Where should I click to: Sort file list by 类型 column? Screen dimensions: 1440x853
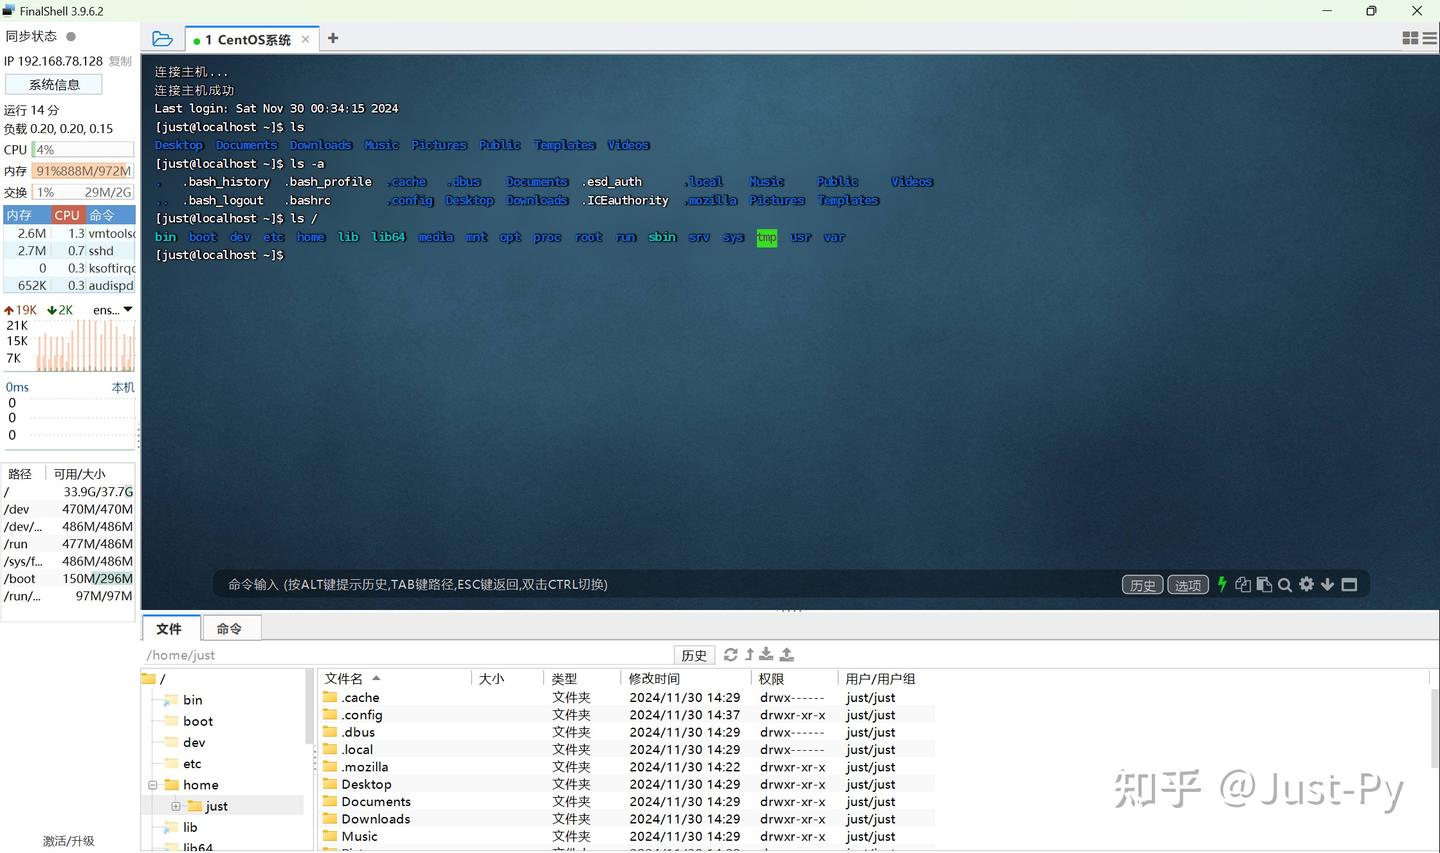point(582,678)
